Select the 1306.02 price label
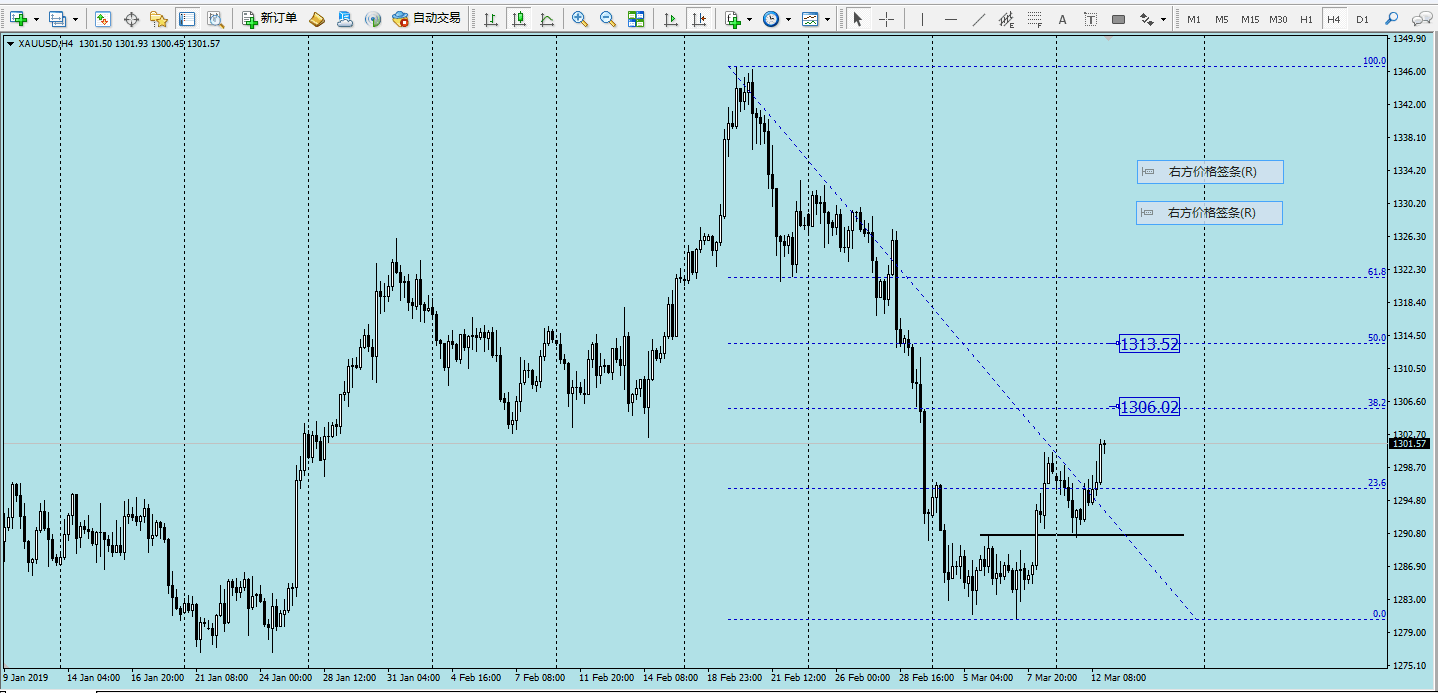 tap(1150, 407)
